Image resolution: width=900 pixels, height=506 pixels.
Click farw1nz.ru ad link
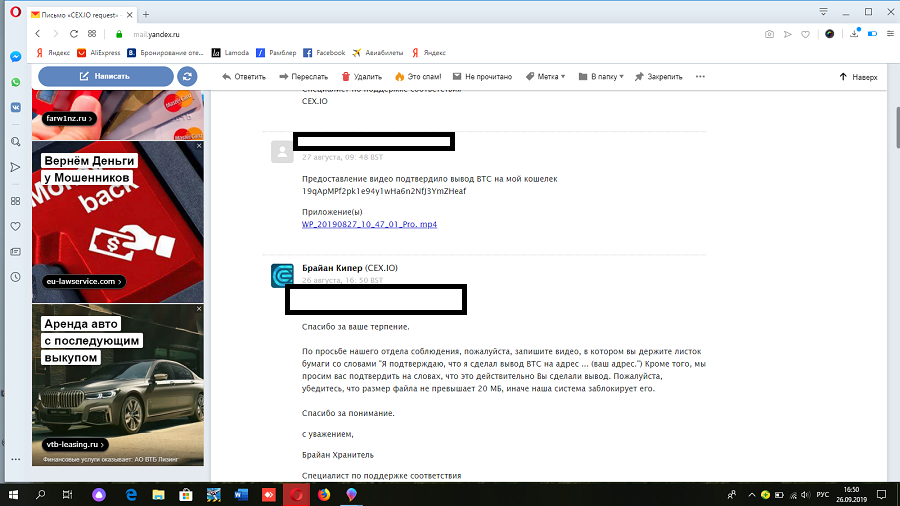(69, 118)
